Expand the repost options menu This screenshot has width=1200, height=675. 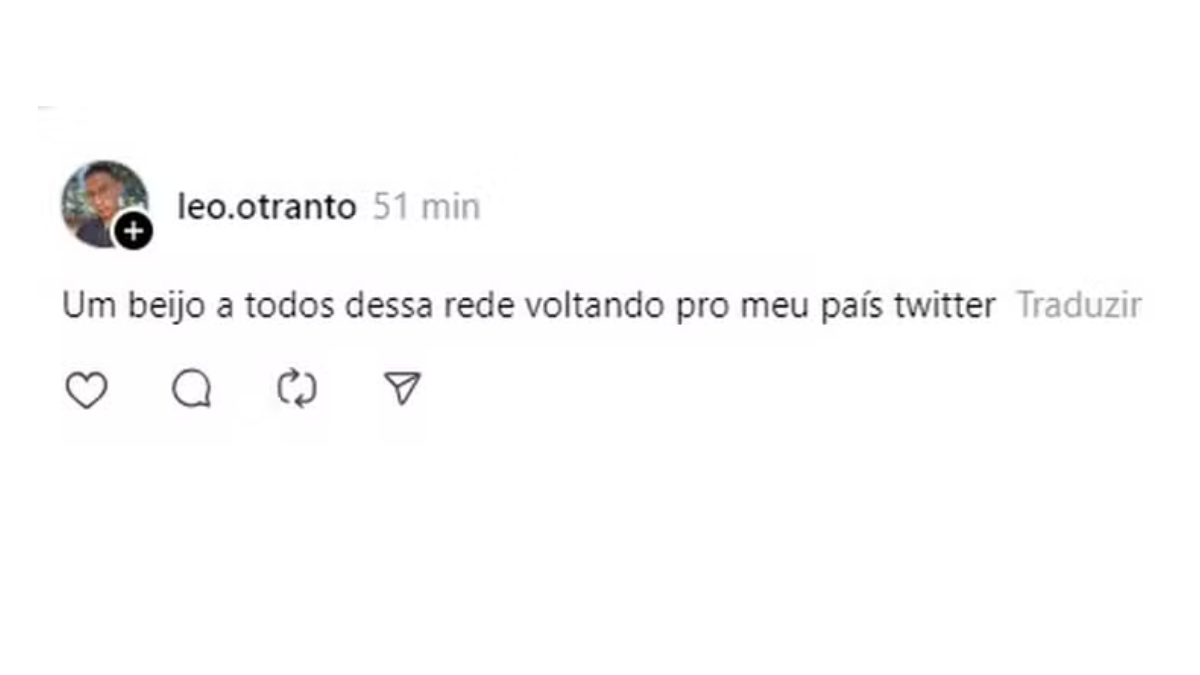297,390
